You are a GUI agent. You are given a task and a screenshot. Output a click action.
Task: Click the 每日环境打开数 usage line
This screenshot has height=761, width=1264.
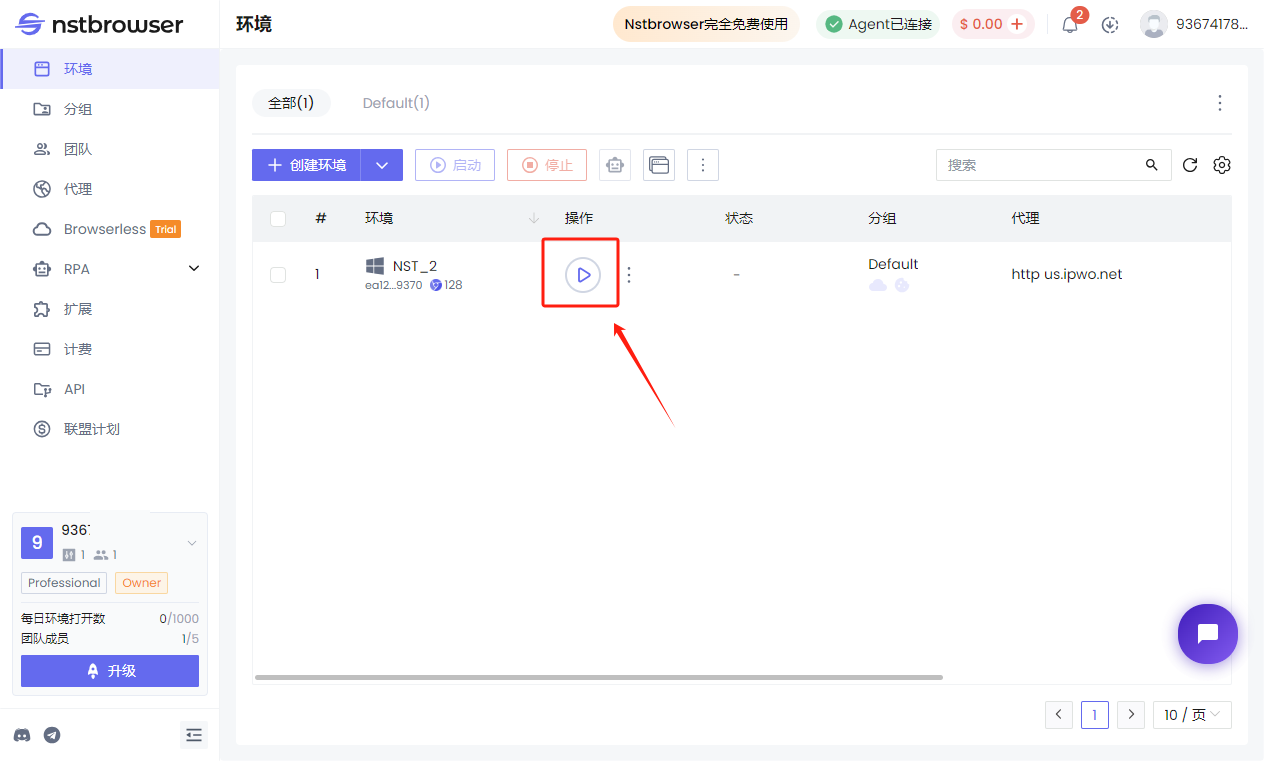click(110, 619)
